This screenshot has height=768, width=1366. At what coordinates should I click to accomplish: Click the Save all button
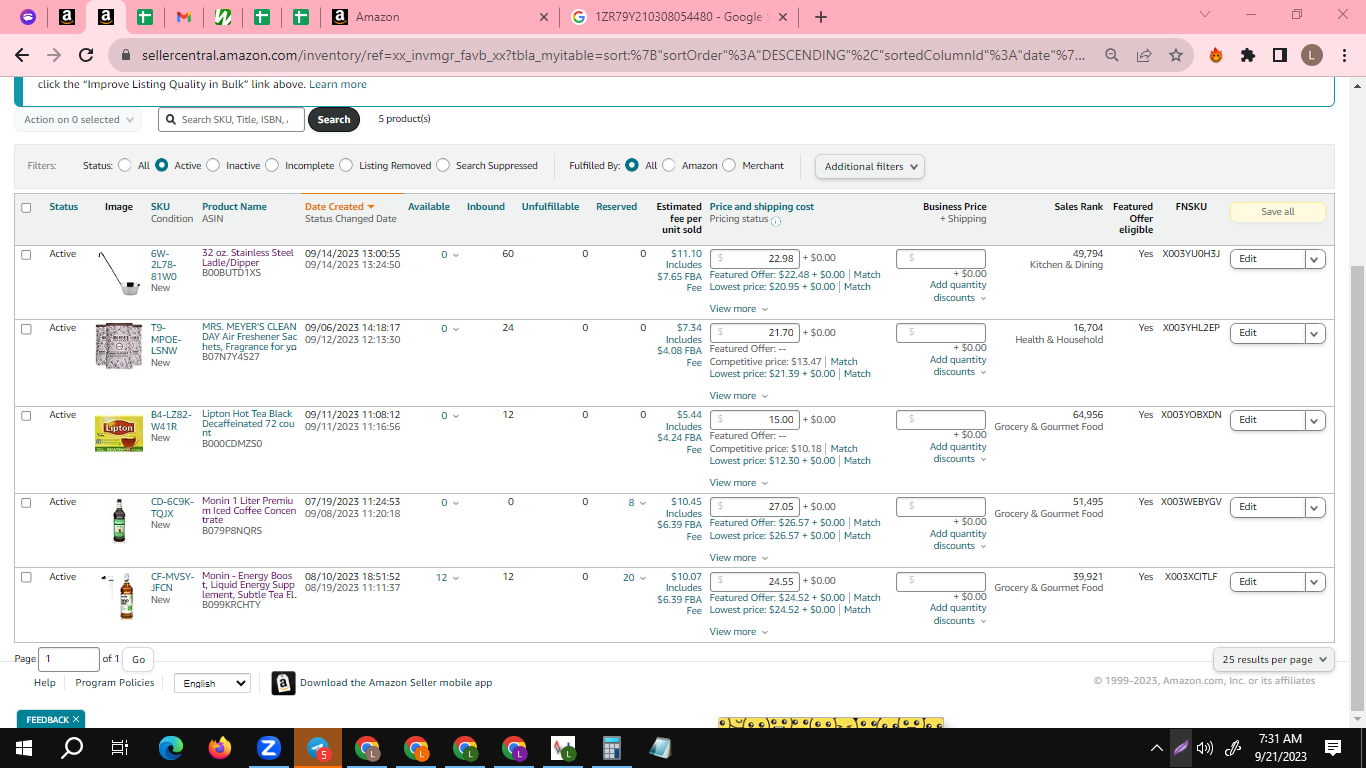tap(1277, 212)
